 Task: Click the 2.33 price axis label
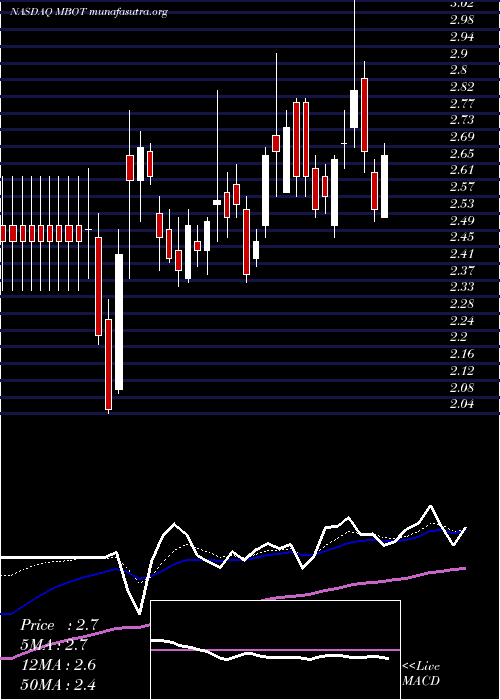462,287
